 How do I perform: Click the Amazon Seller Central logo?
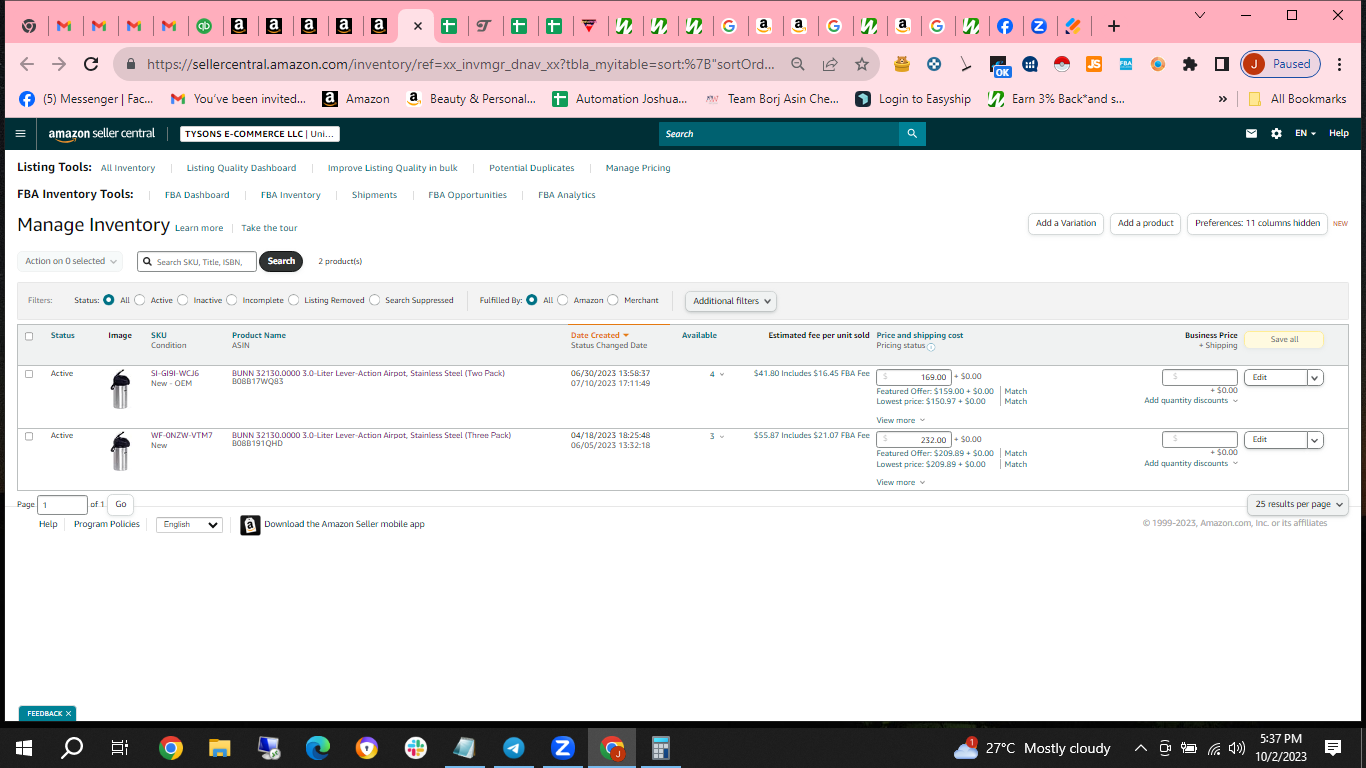tap(102, 133)
